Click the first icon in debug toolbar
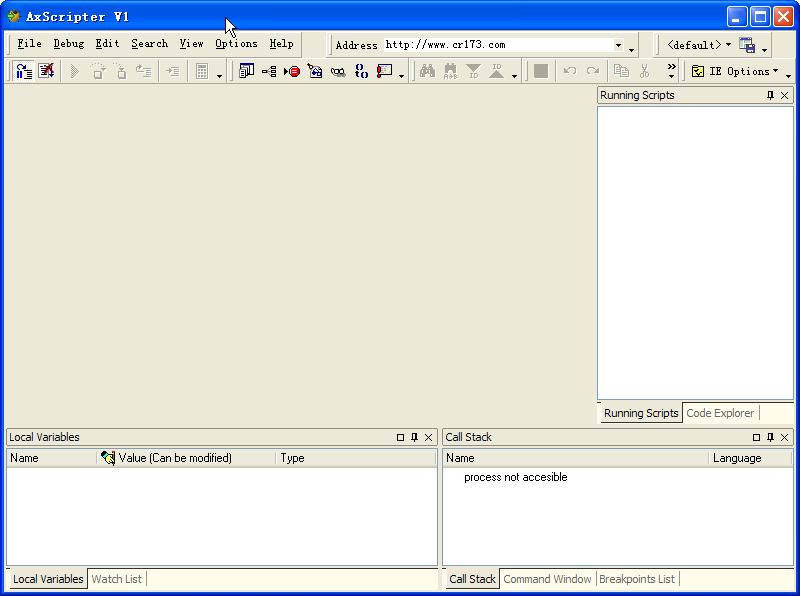Image resolution: width=800 pixels, height=596 pixels. (24, 71)
